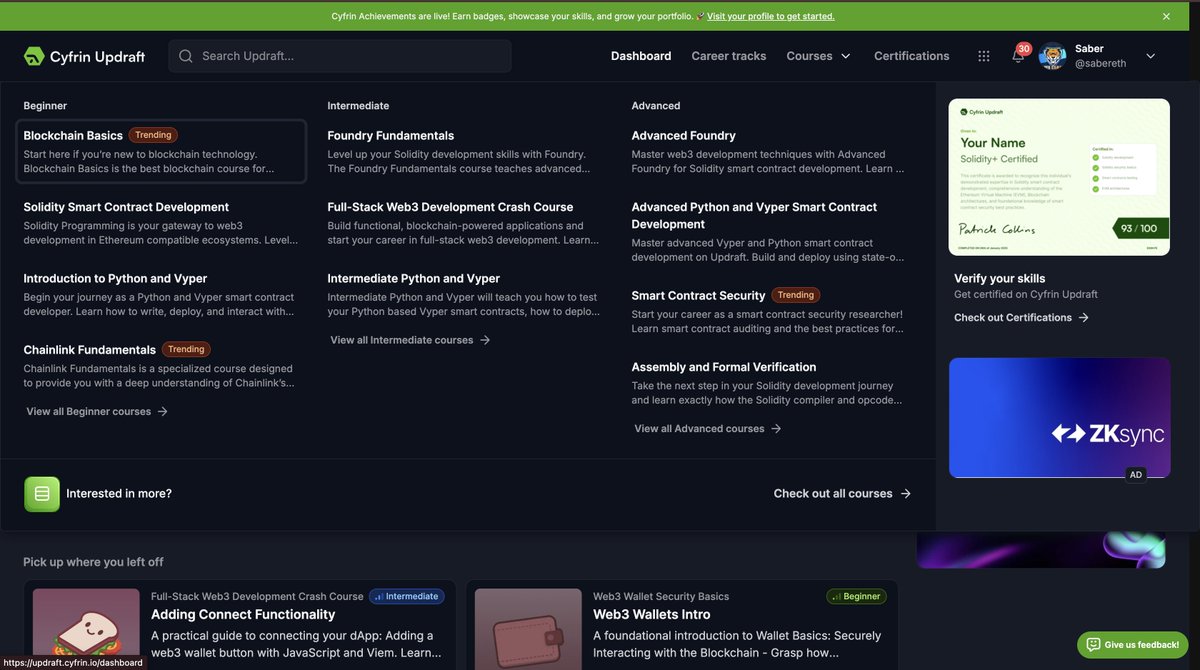Open the Adding Connect Functionality lesson
Image resolution: width=1200 pixels, height=670 pixels.
point(243,614)
